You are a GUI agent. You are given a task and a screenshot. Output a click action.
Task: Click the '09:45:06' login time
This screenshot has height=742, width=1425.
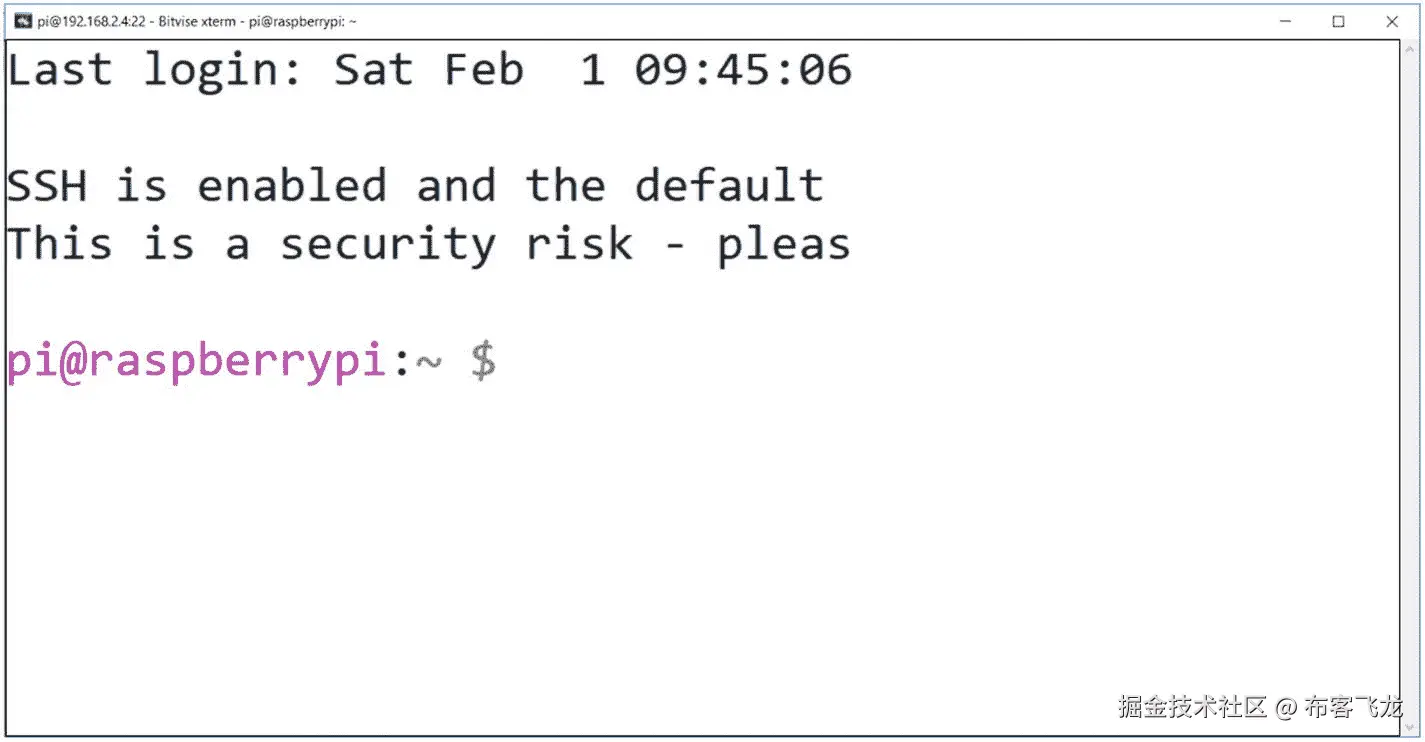[743, 70]
